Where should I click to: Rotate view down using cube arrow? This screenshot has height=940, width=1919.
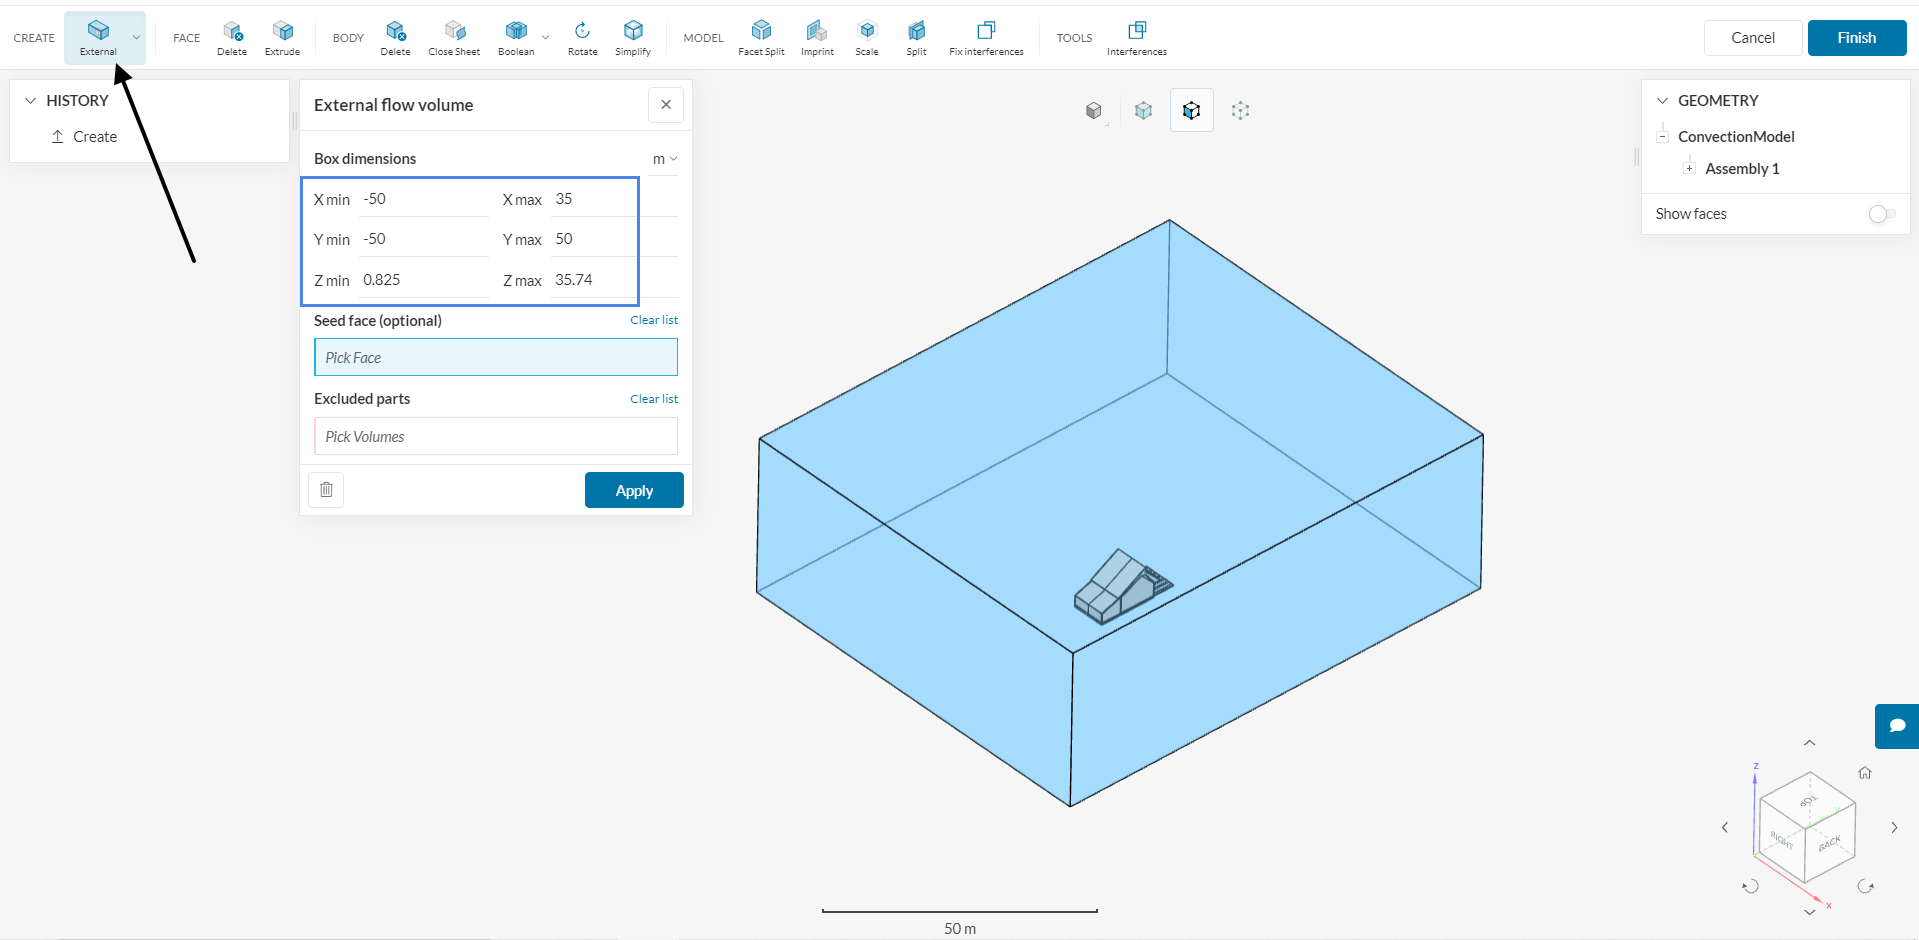tap(1809, 912)
